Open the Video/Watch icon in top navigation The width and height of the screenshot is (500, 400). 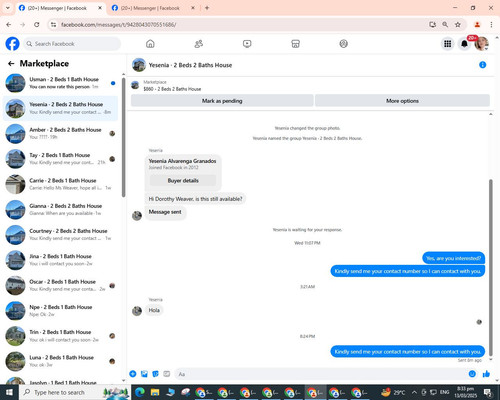(247, 44)
